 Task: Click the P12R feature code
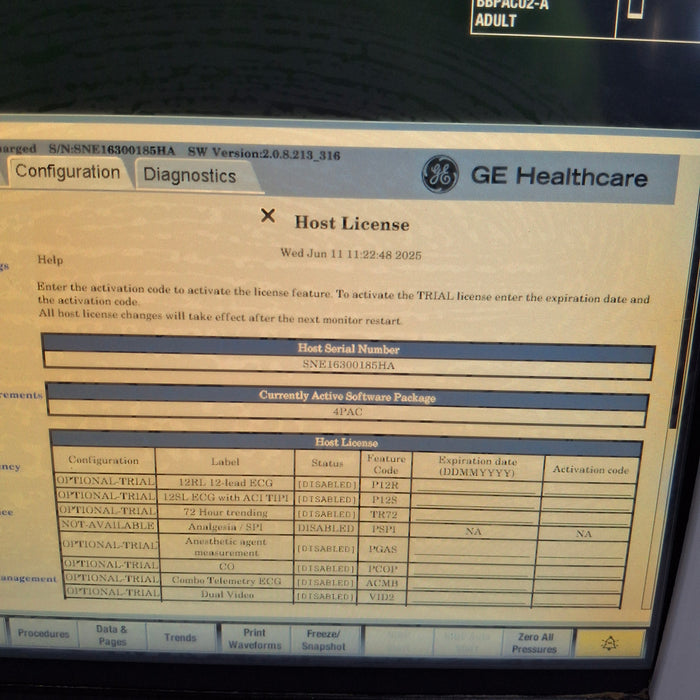384,484
